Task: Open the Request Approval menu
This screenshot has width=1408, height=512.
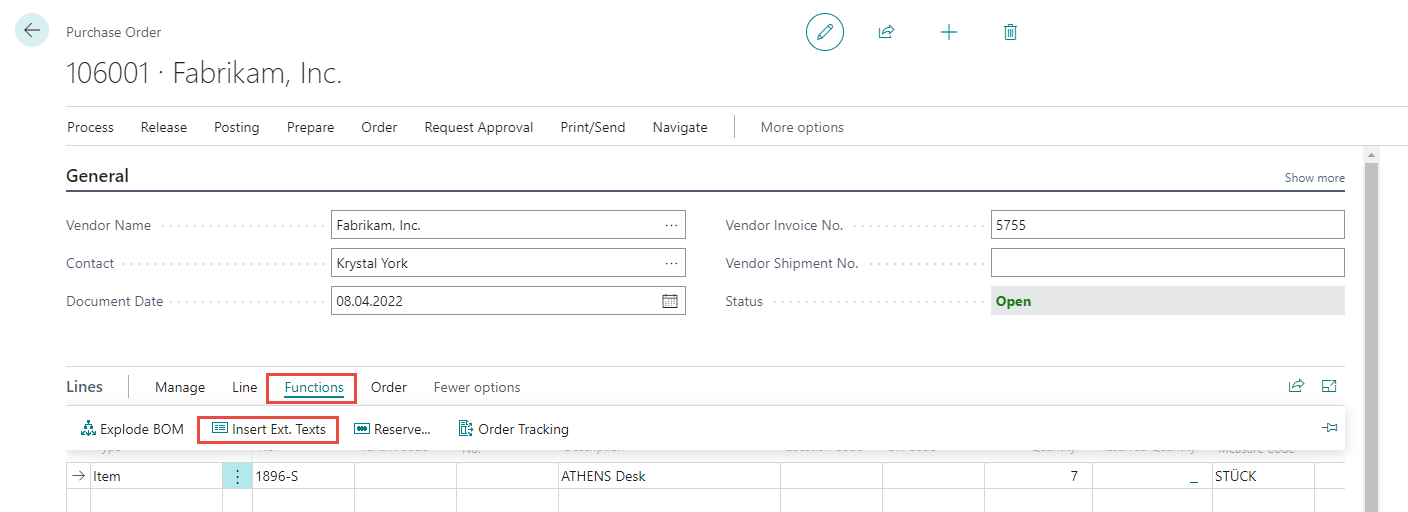Action: click(479, 127)
